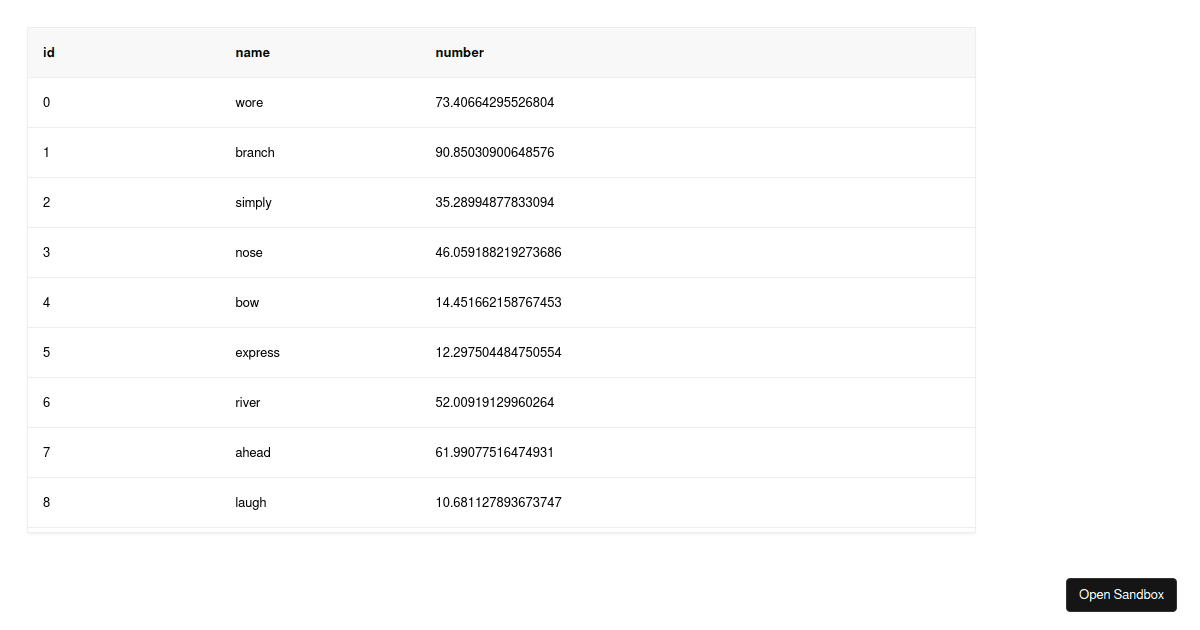Image resolution: width=1200 pixels, height=630 pixels.
Task: Select the row named nose
Action: 249,252
